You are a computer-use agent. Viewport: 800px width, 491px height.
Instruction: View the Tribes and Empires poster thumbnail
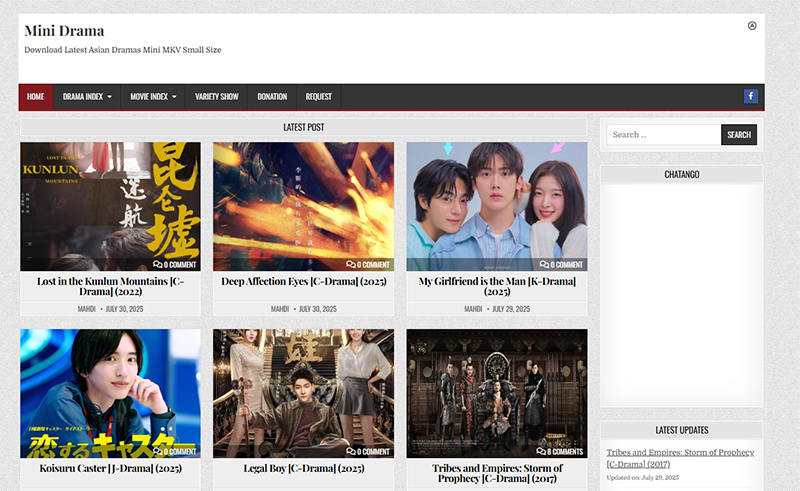(497, 393)
